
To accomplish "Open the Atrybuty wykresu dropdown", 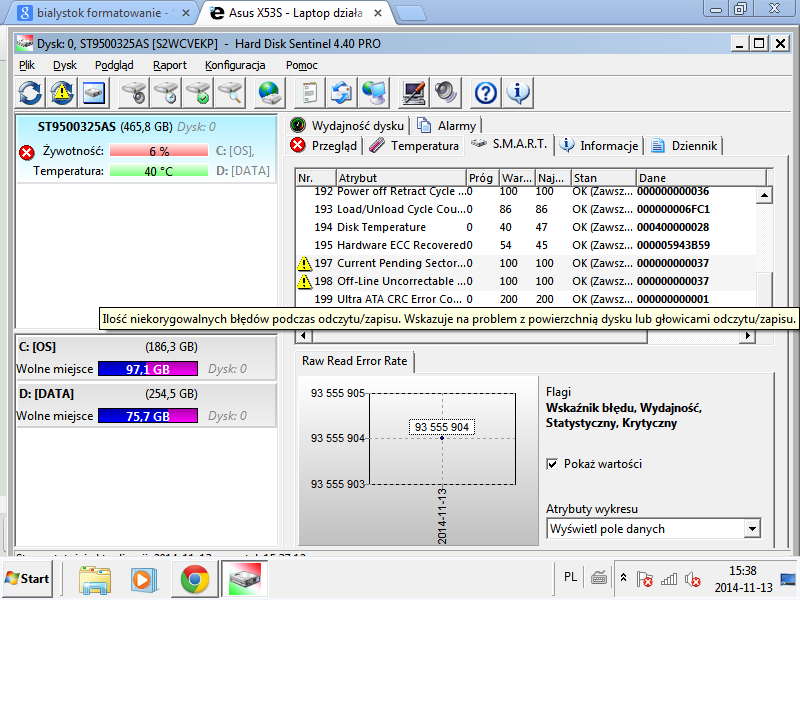I will point(752,529).
